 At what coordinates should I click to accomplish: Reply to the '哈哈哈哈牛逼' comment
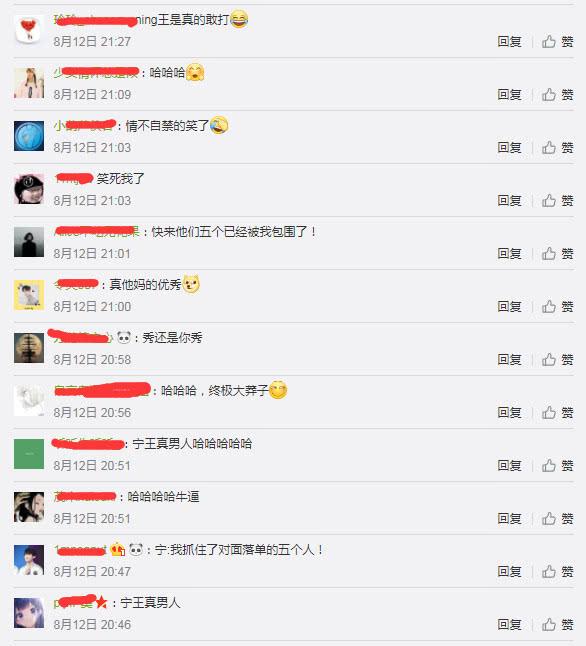(509, 518)
